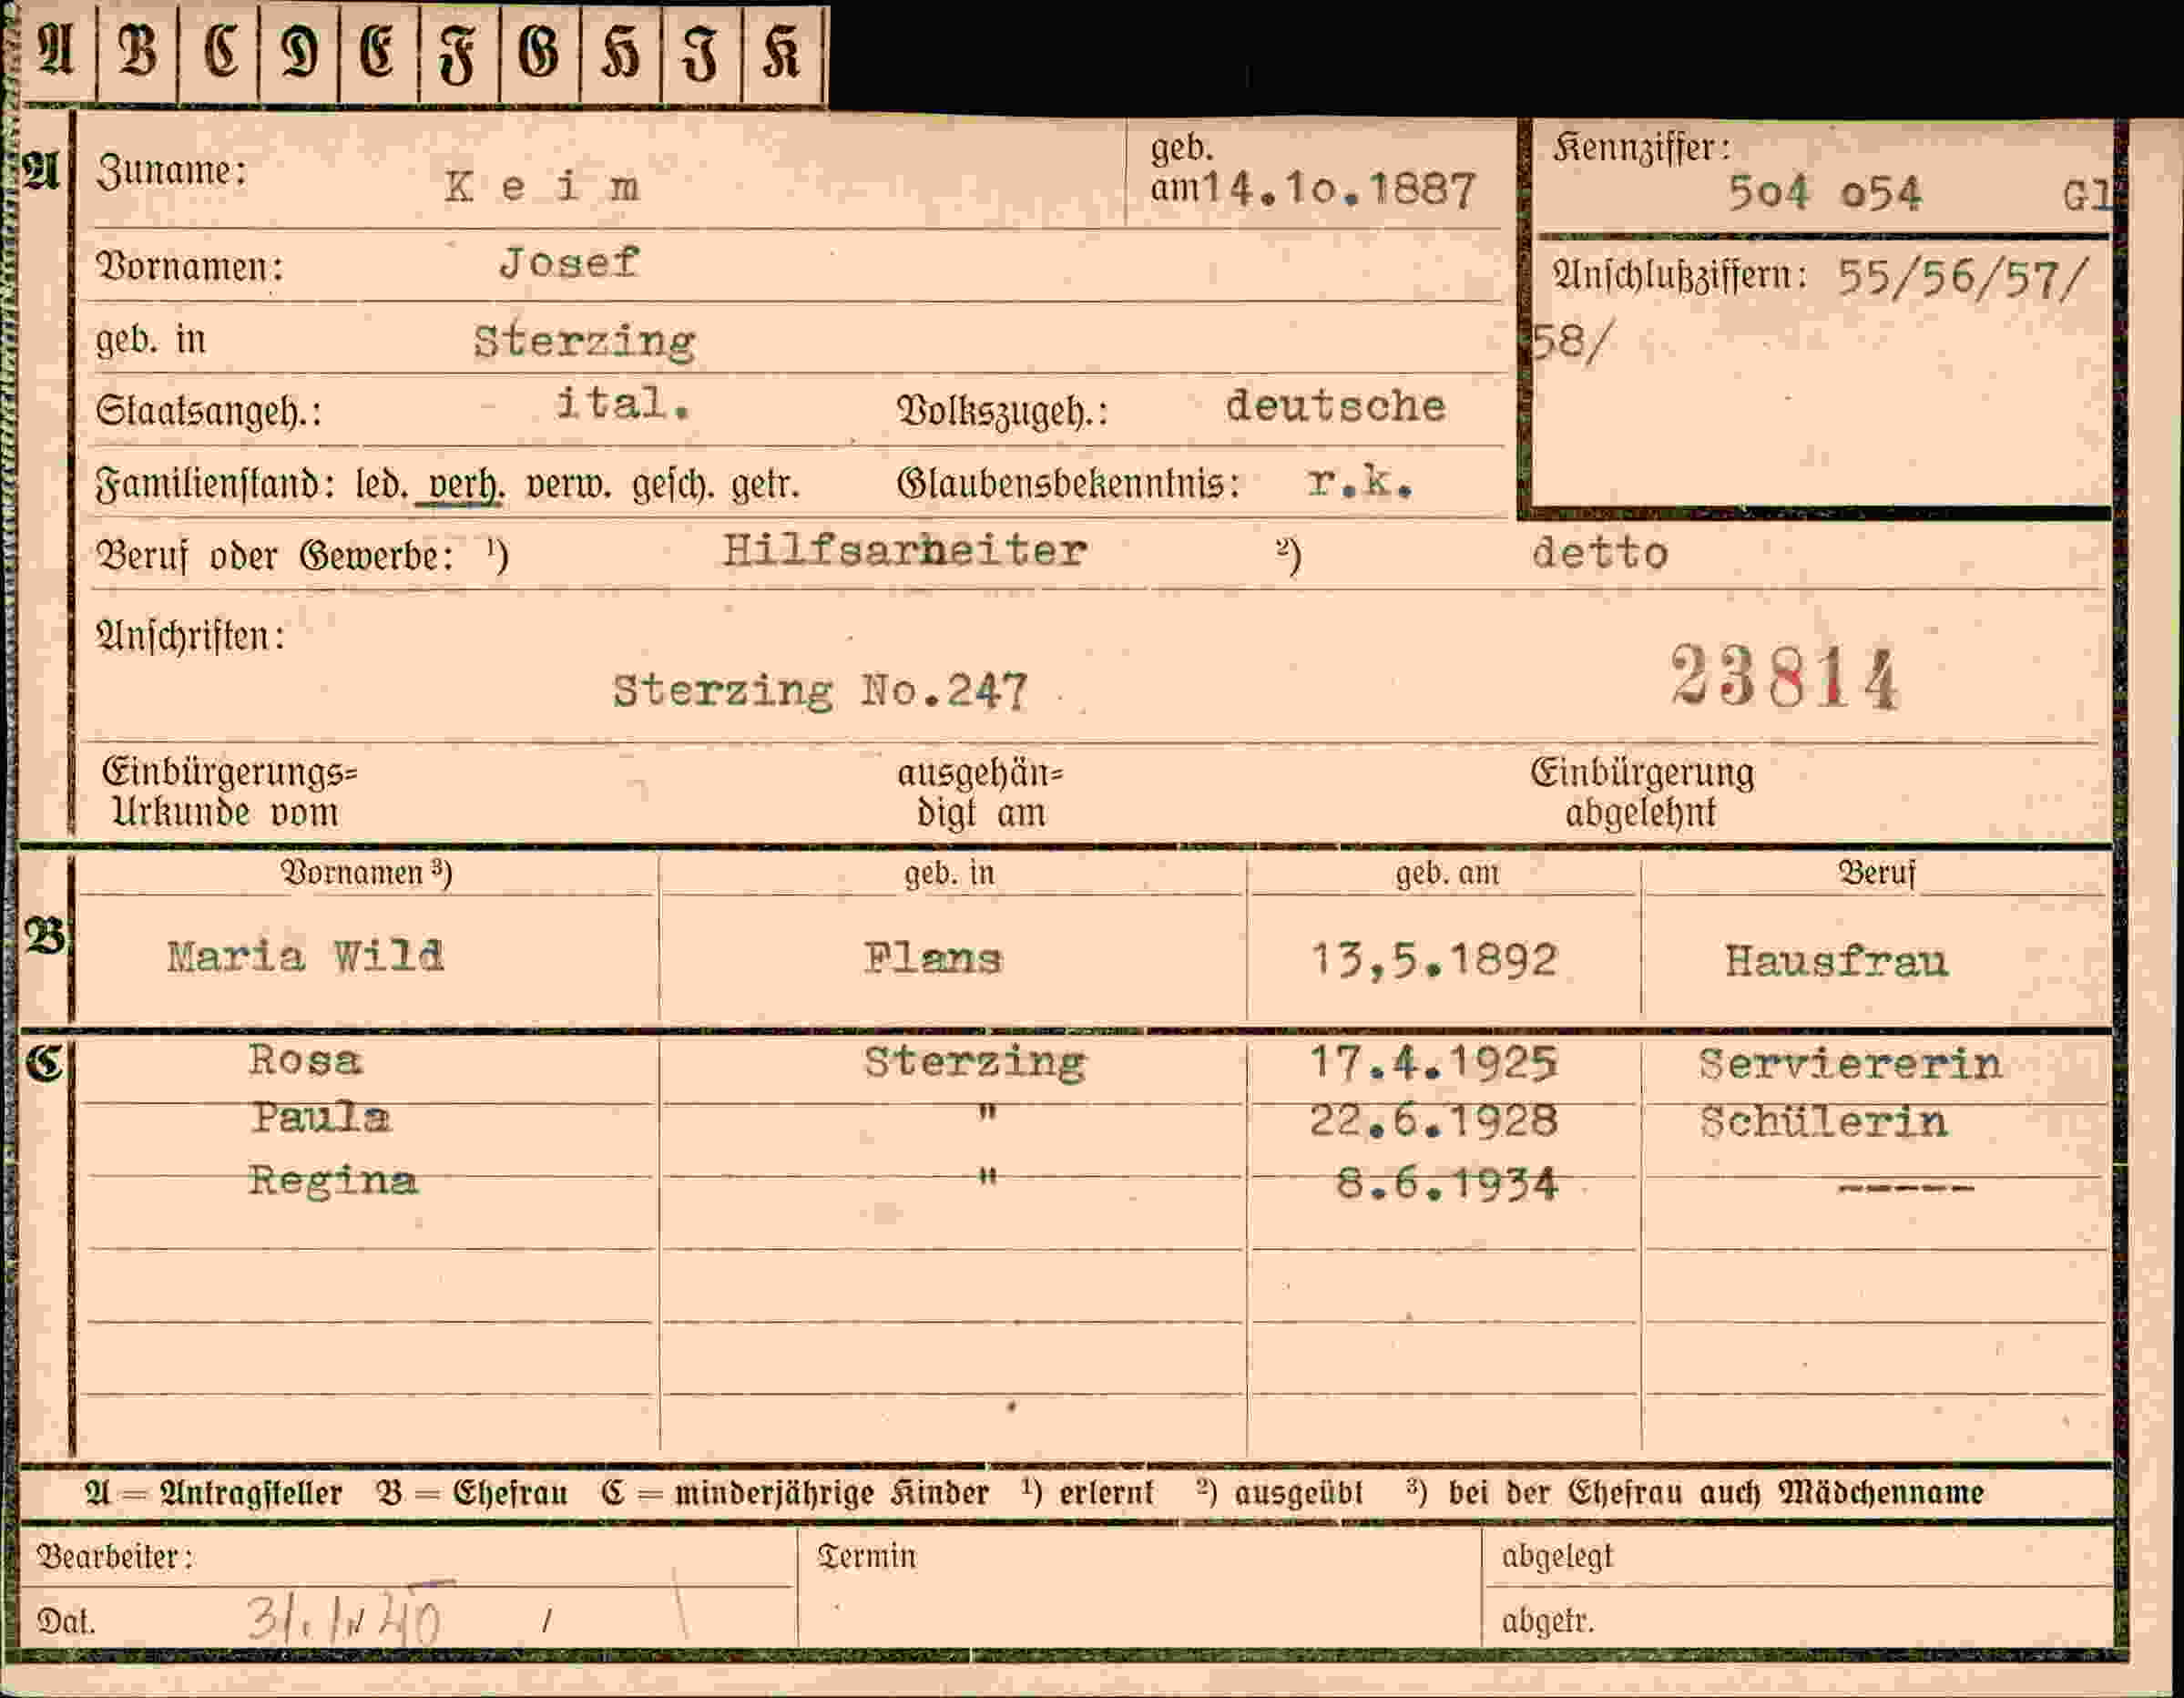
Task: Click the index tab letter B
Action: pos(138,51)
